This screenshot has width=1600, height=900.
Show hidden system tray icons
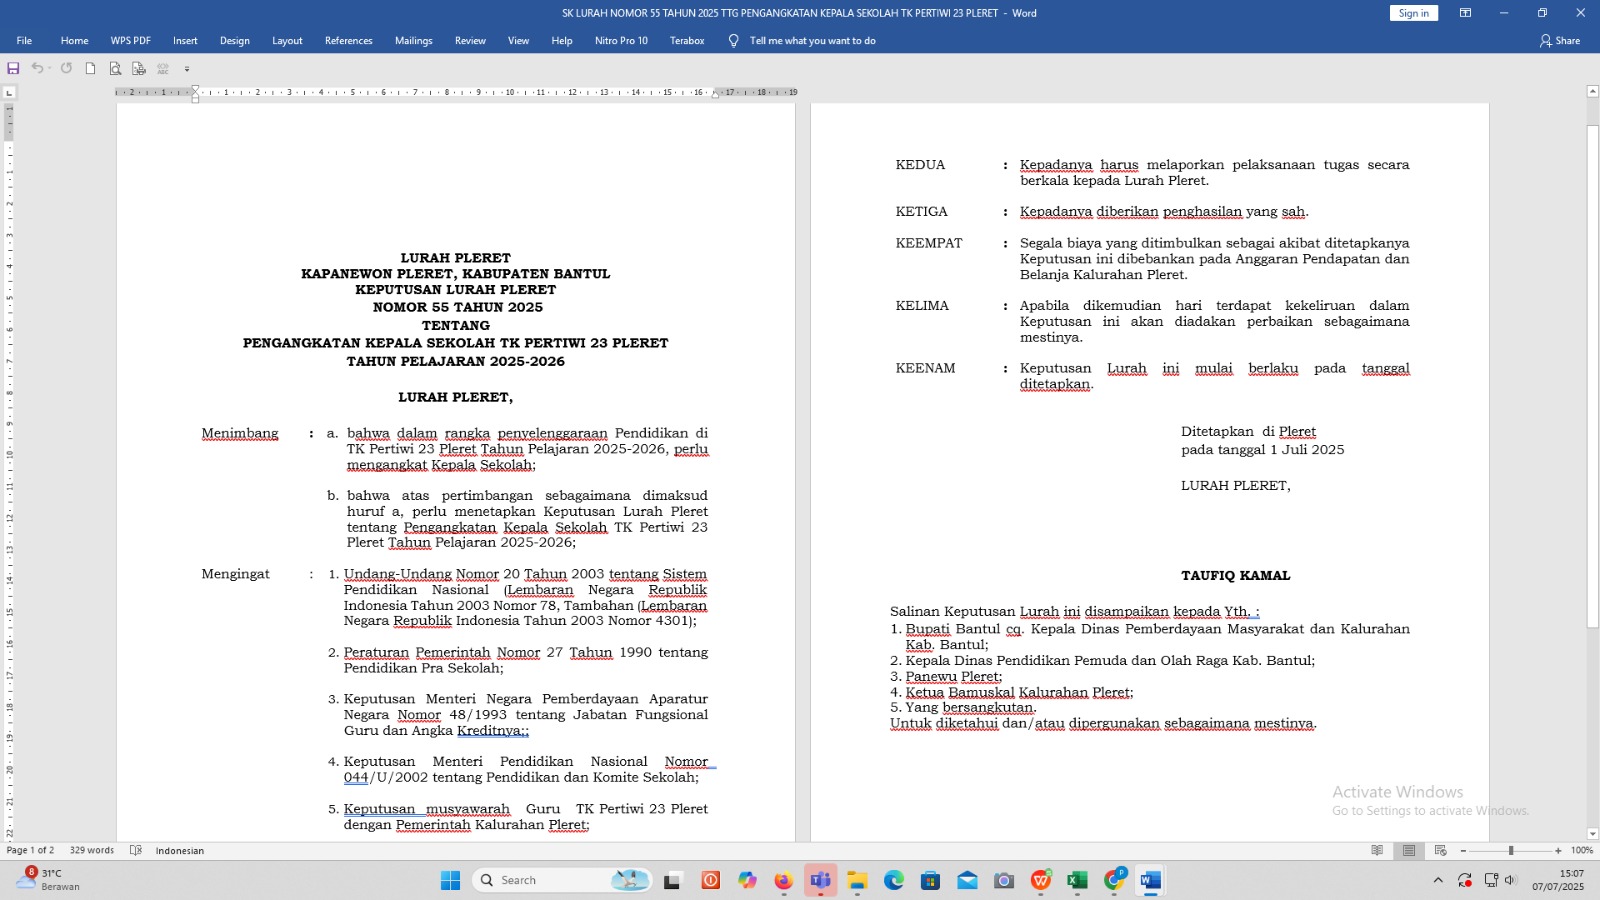pos(1438,880)
